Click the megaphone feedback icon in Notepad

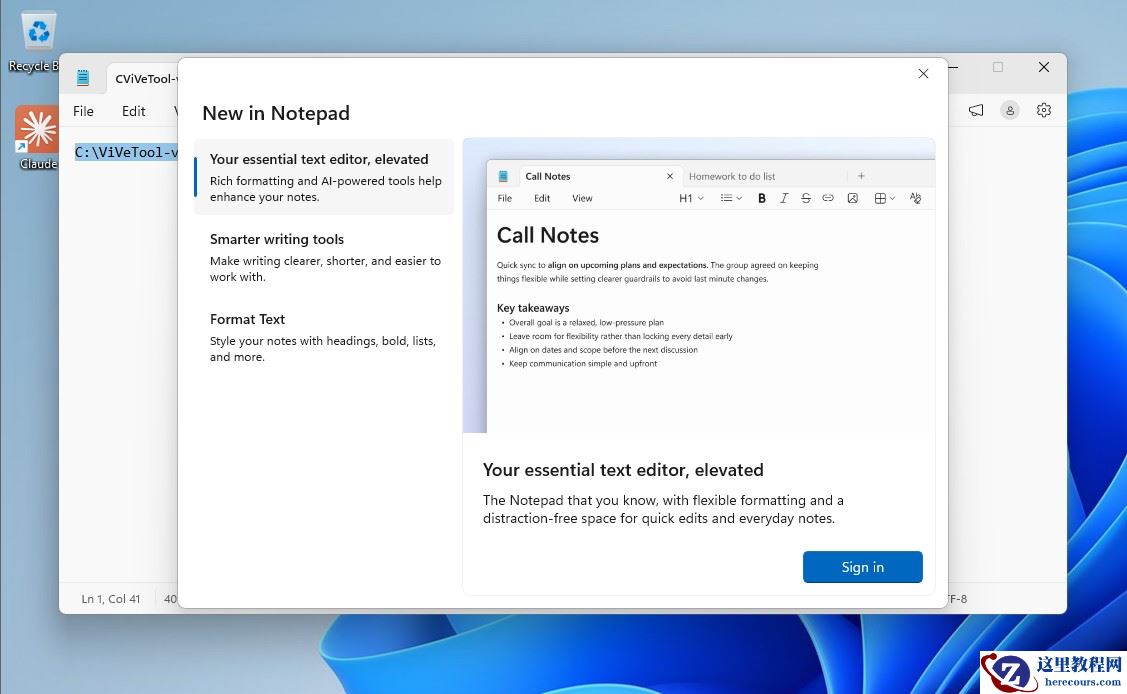pos(976,110)
